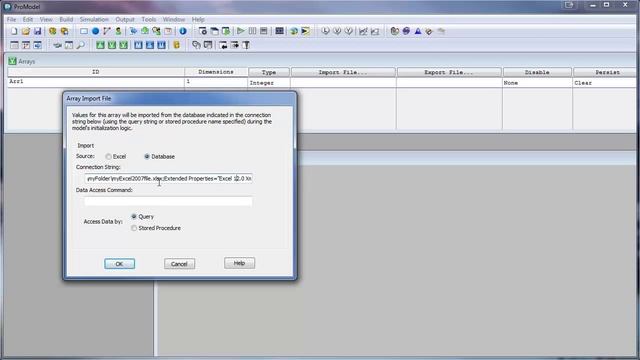This screenshot has width=640, height=360.
Task: Click the Clear cell under Persist
Action: (x=605, y=83)
